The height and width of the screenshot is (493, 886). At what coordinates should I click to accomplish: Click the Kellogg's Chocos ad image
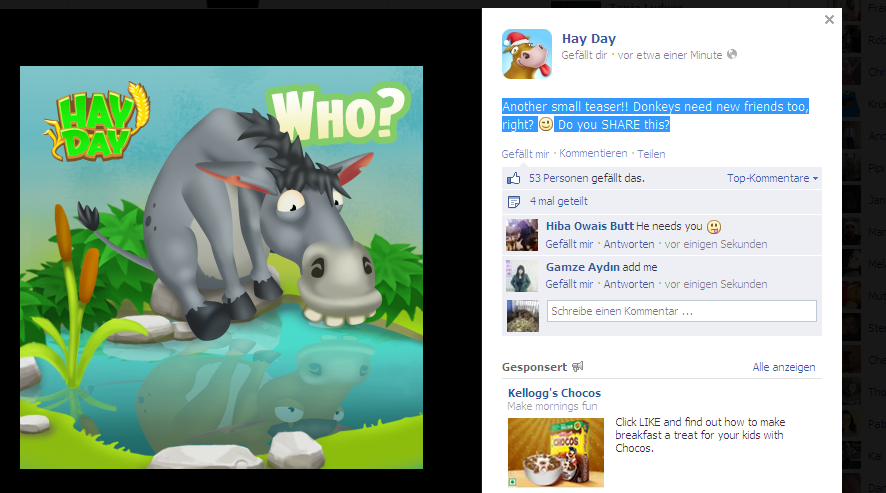pos(555,452)
